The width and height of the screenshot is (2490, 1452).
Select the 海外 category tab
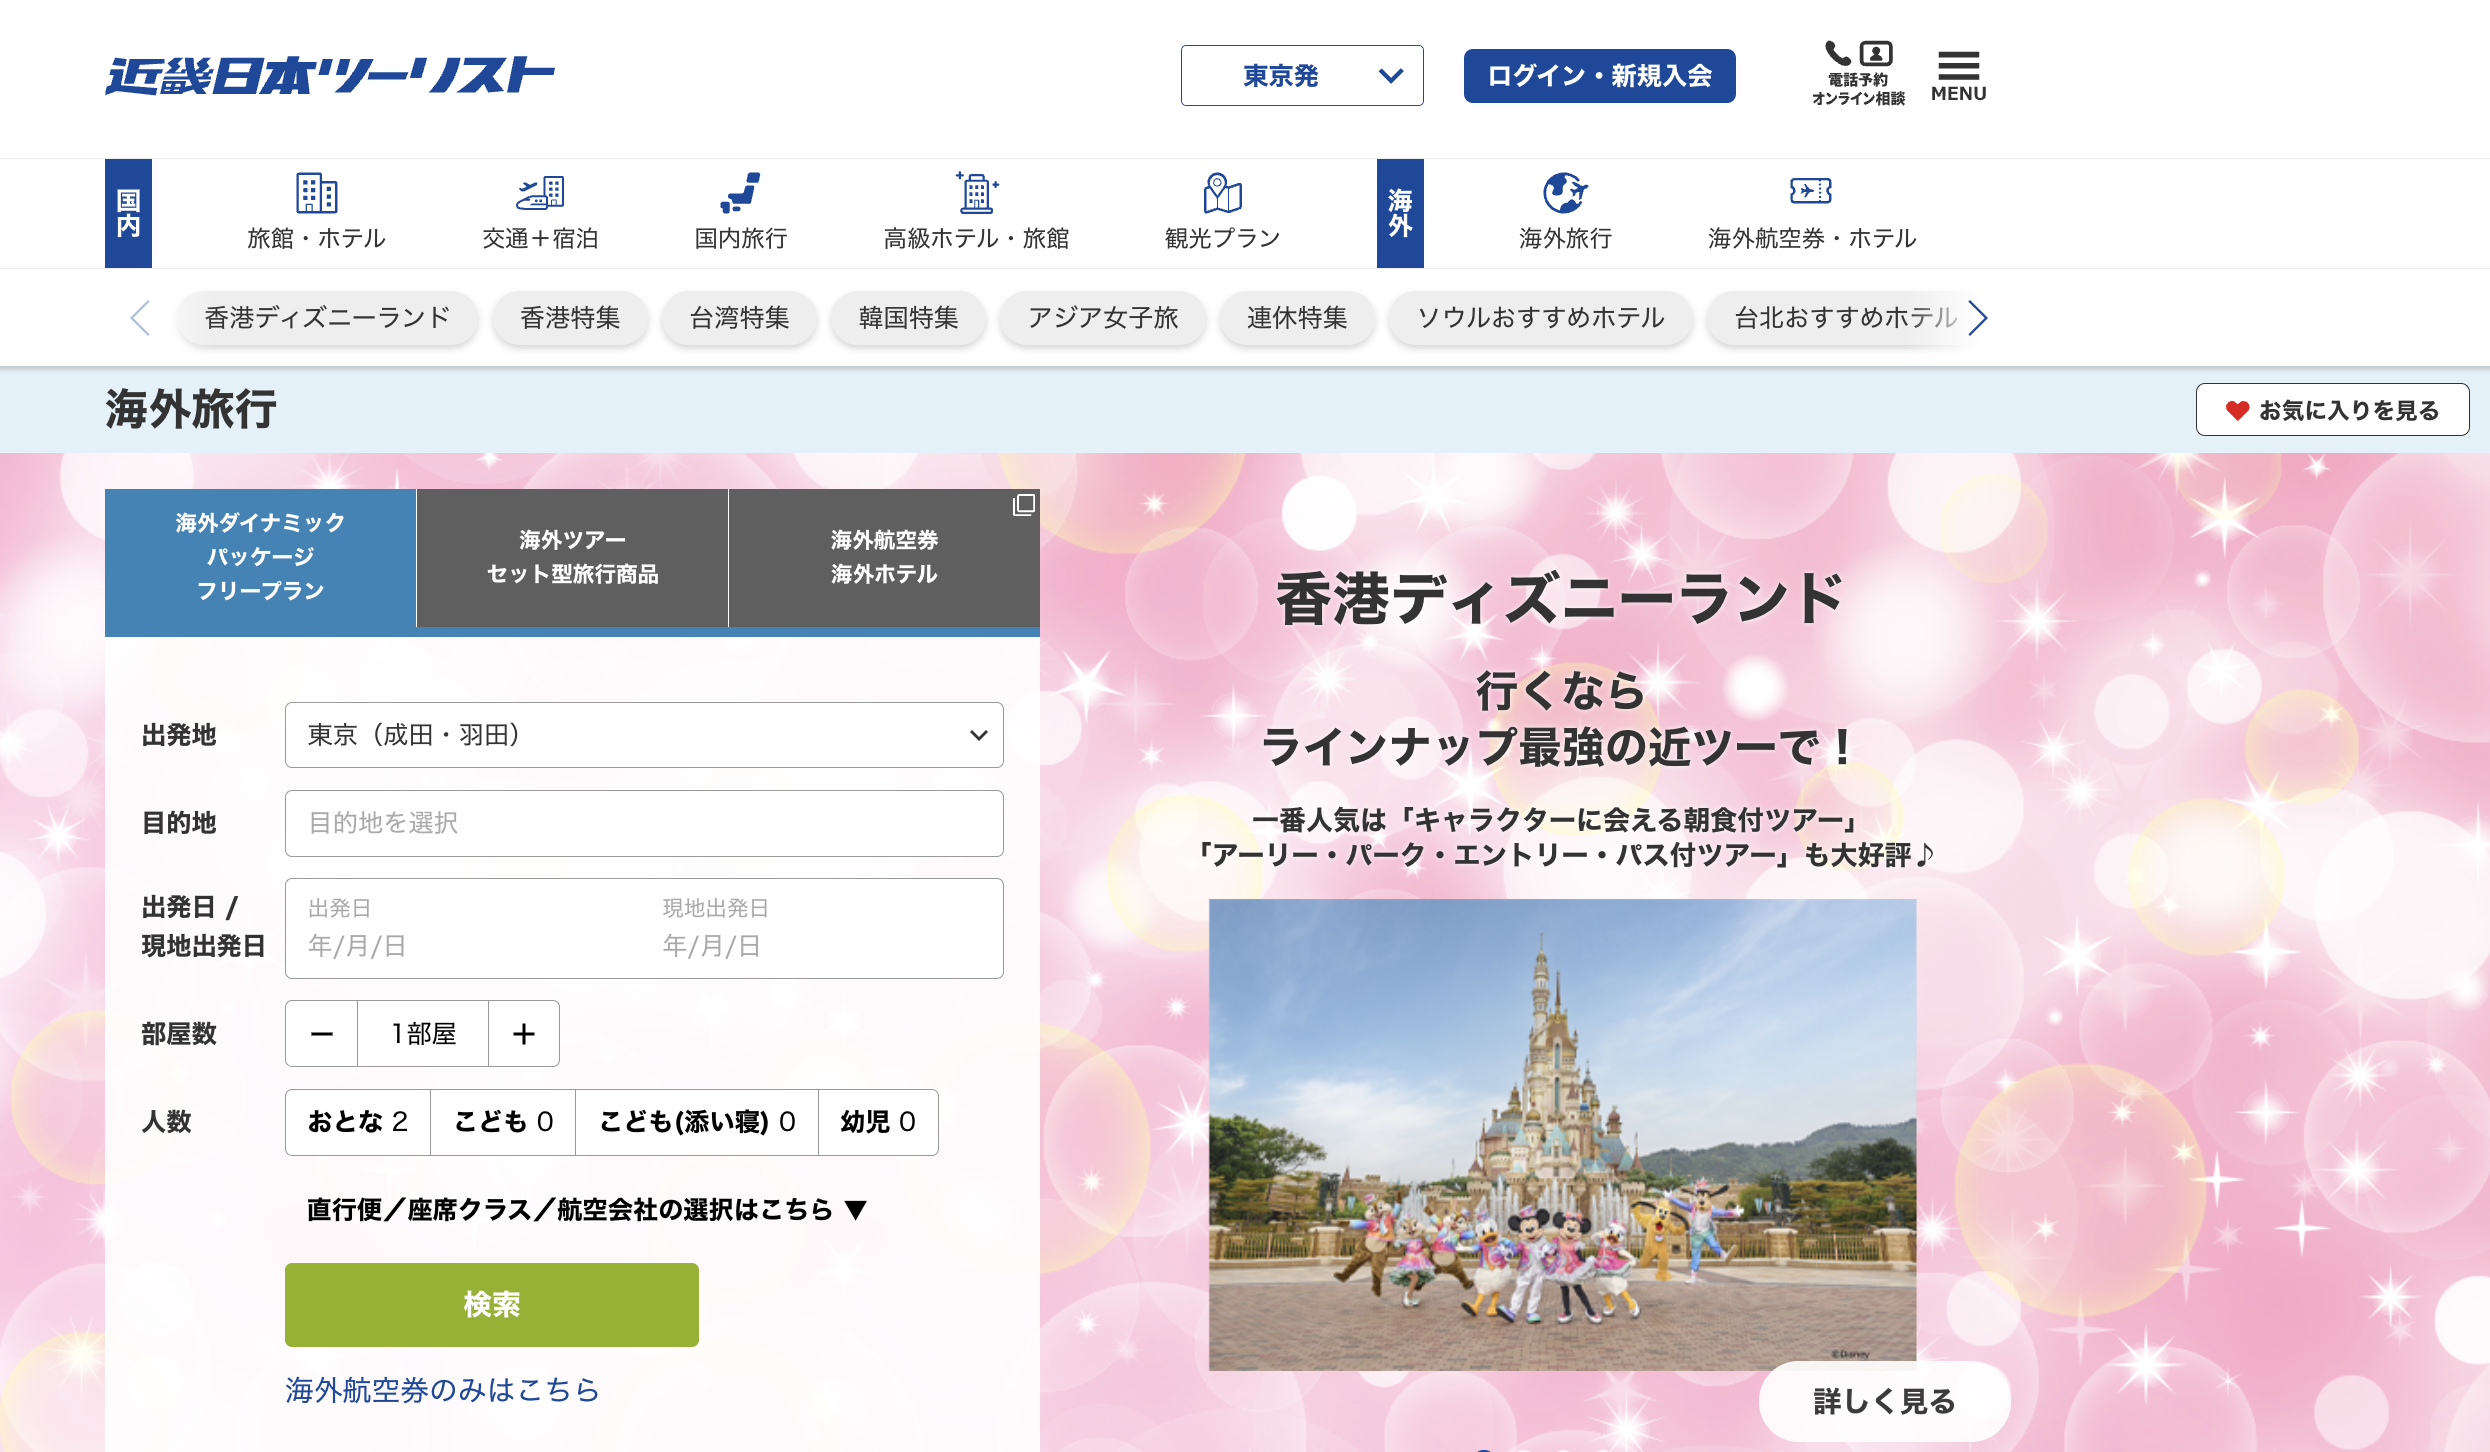[1400, 213]
